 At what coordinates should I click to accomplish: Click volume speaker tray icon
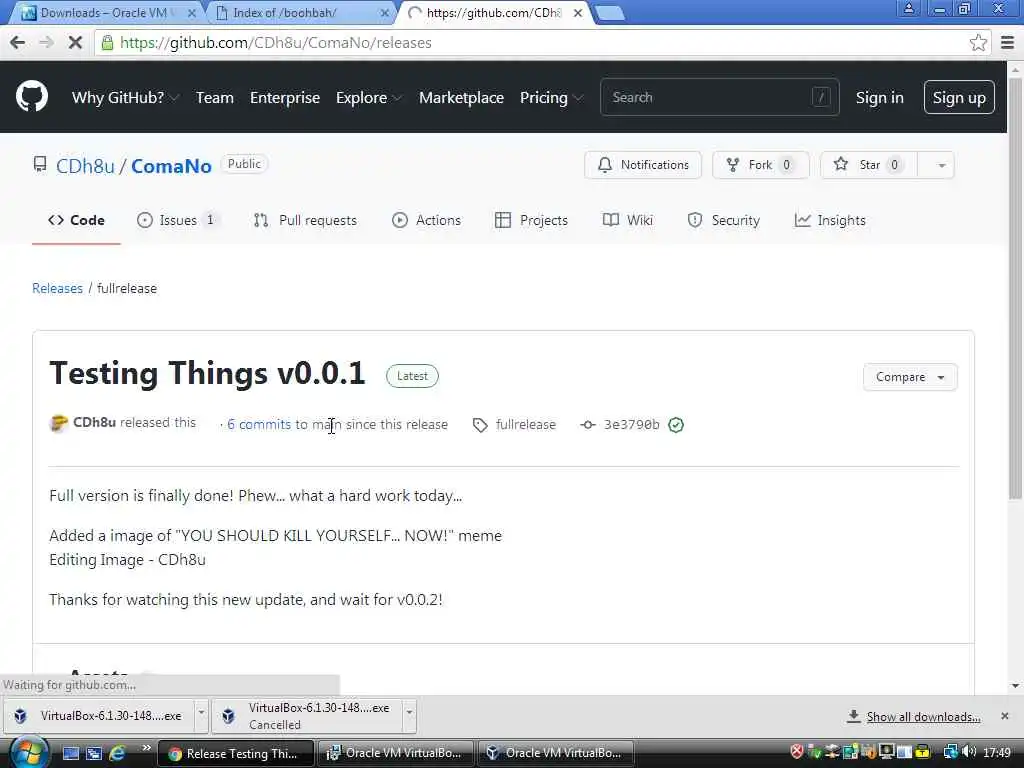coord(968,752)
